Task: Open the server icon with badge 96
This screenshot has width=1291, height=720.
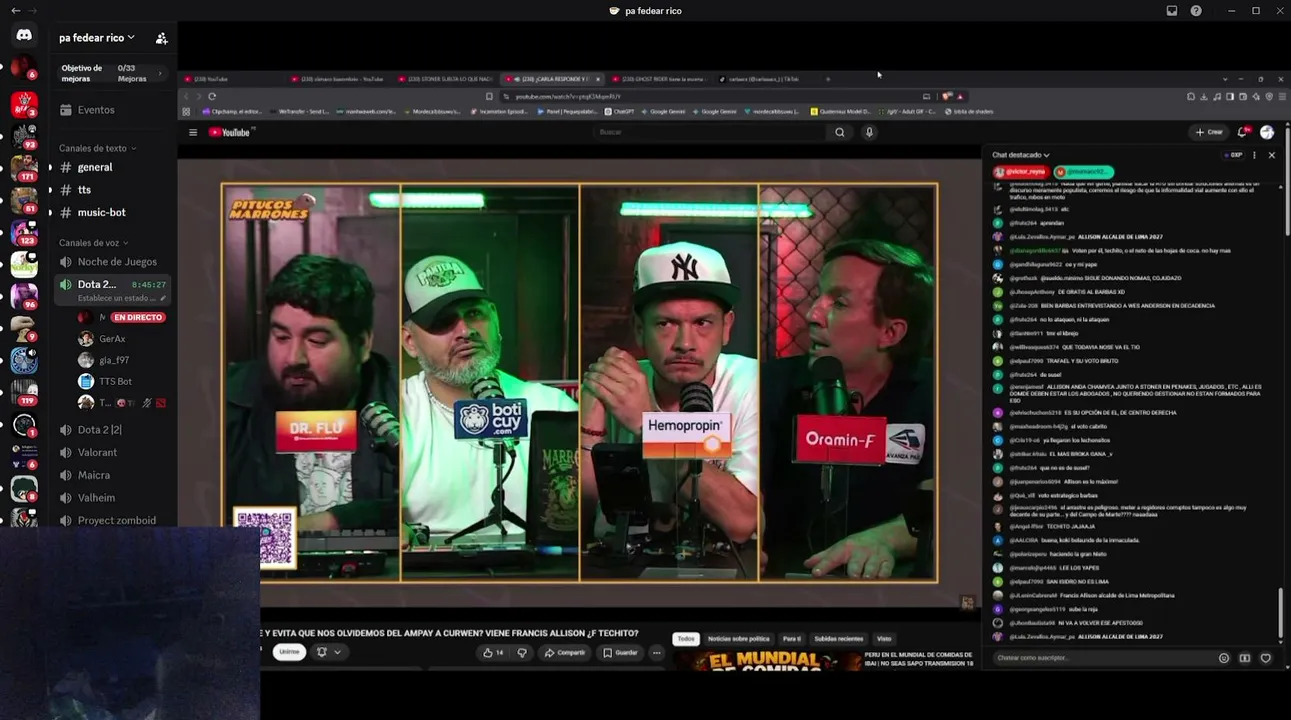Action: tap(24, 296)
